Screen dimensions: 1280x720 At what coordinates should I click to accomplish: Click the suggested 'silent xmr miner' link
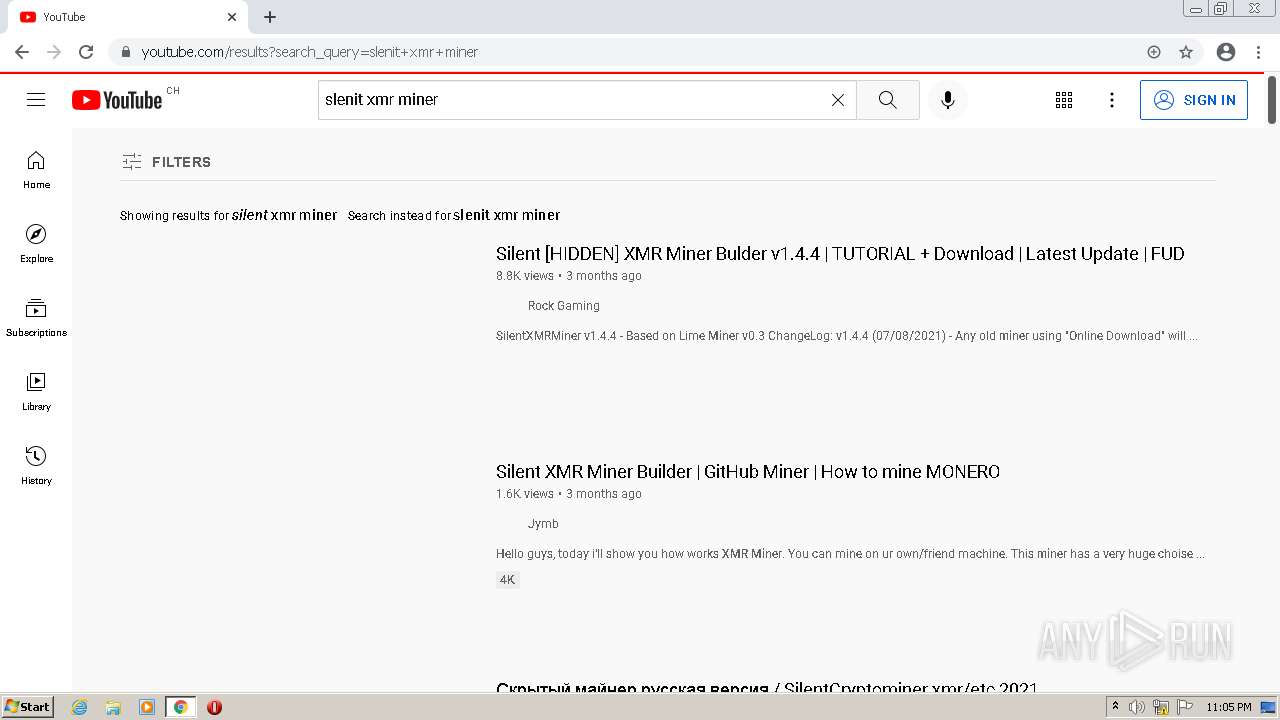coord(284,215)
